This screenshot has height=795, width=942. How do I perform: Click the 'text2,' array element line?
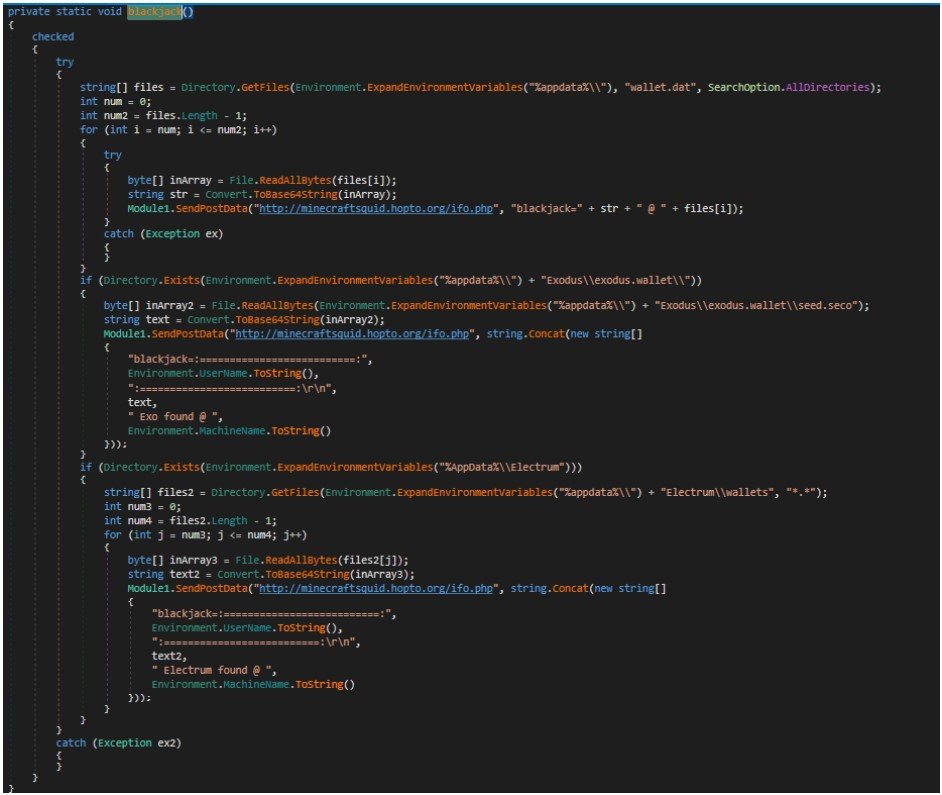[x=169, y=656]
